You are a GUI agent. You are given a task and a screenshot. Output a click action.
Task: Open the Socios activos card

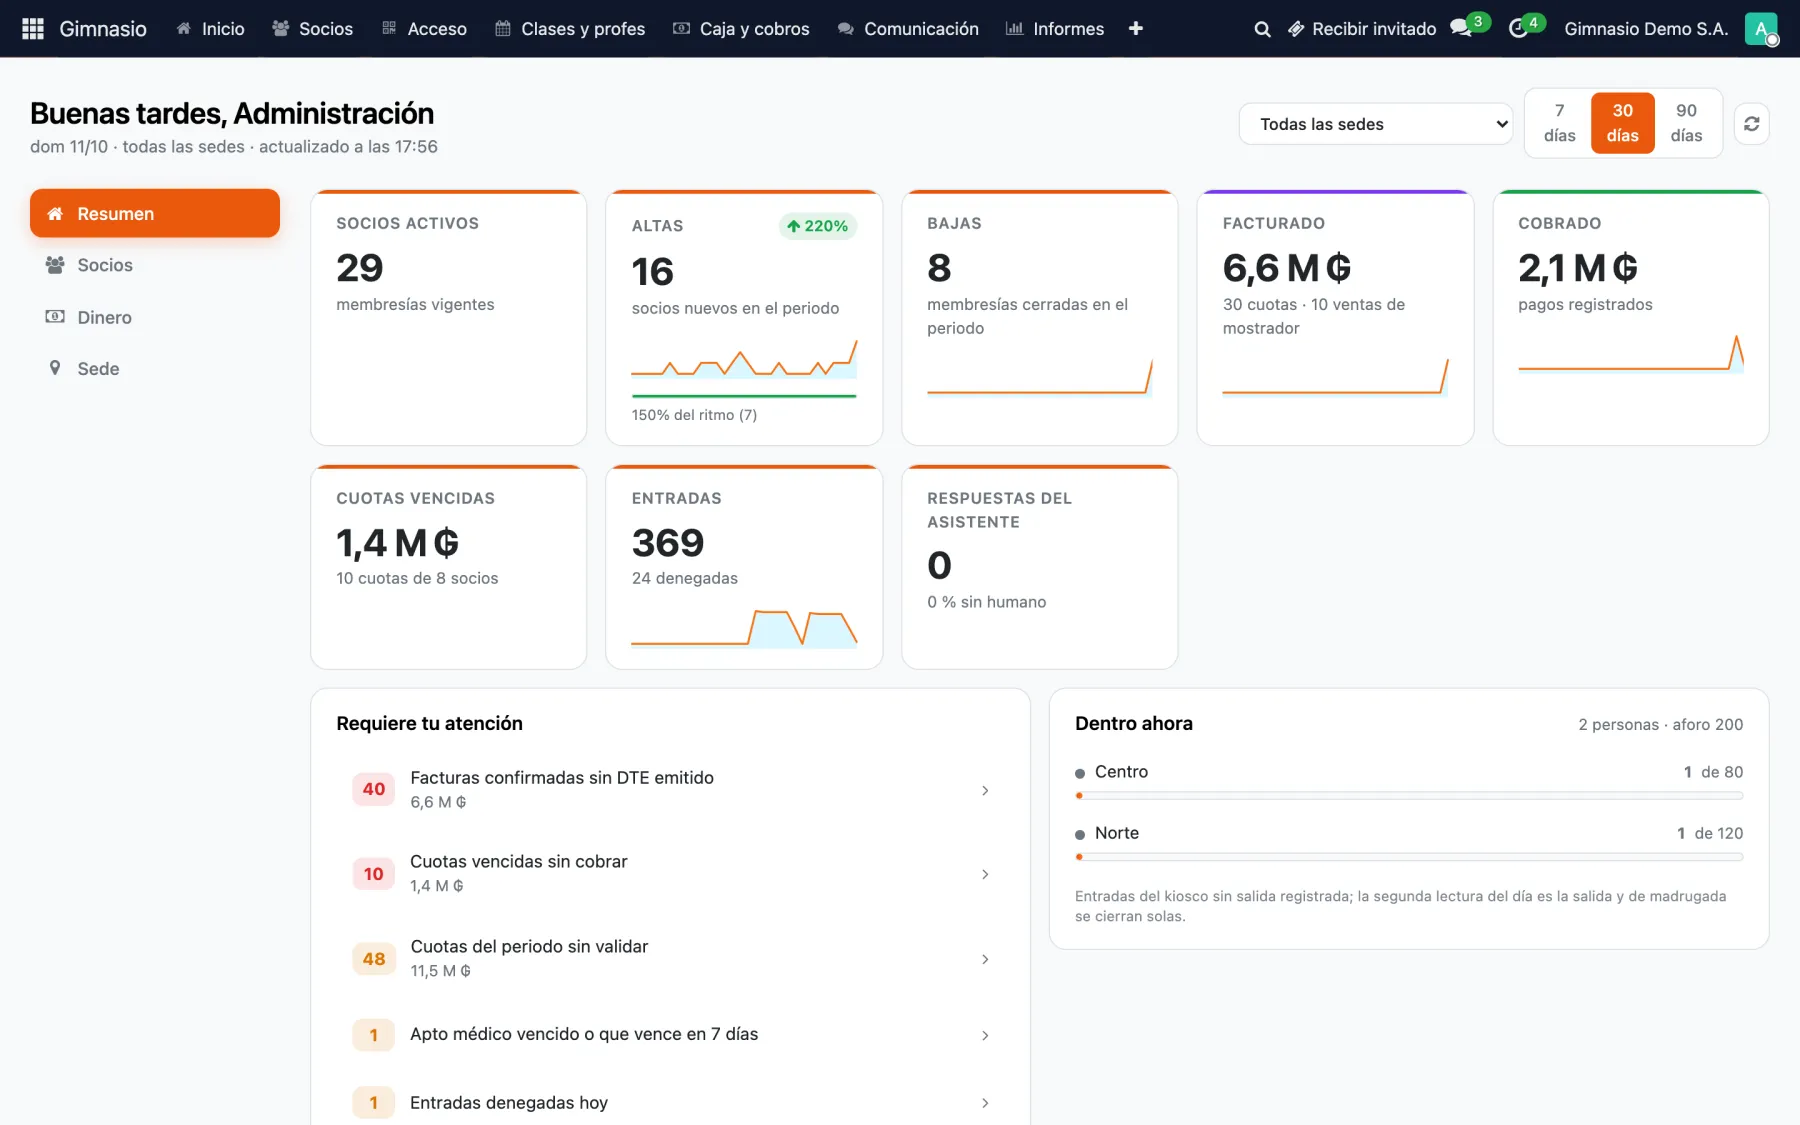(x=448, y=318)
